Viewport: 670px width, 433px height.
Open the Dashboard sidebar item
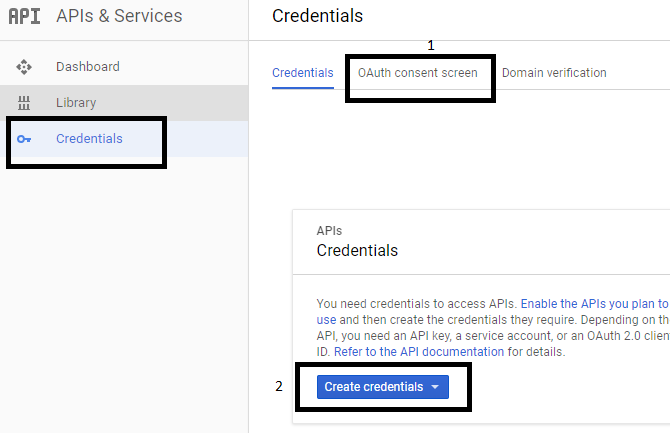(87, 67)
